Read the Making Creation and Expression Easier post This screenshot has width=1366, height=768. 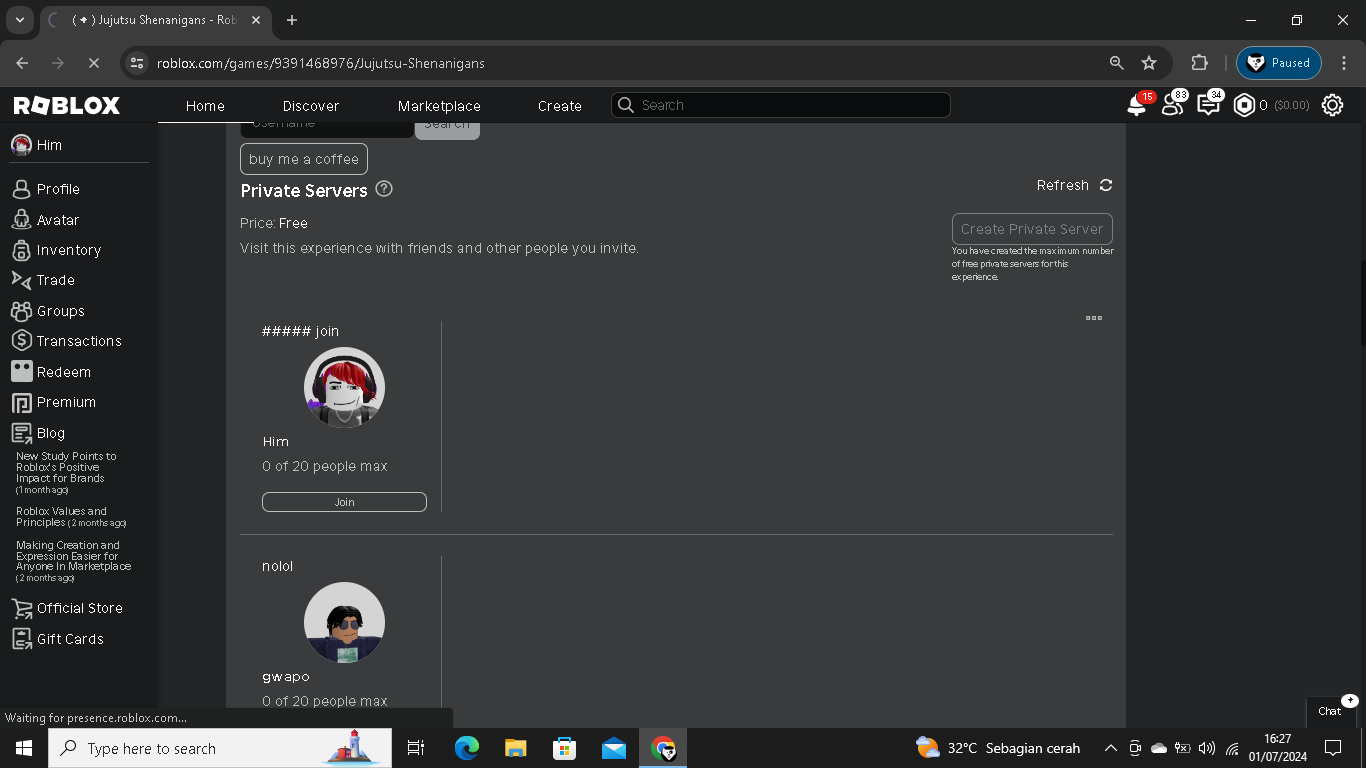point(73,561)
